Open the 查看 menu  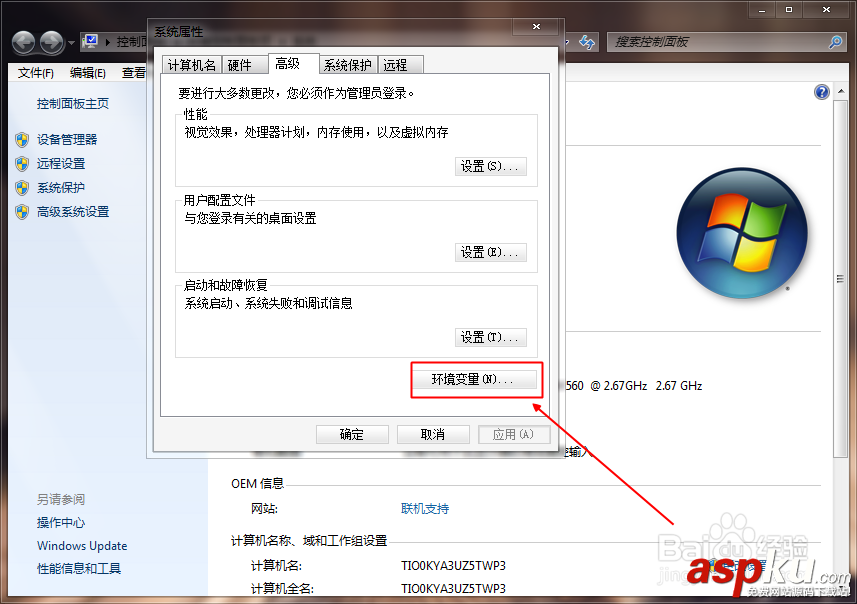pos(134,73)
